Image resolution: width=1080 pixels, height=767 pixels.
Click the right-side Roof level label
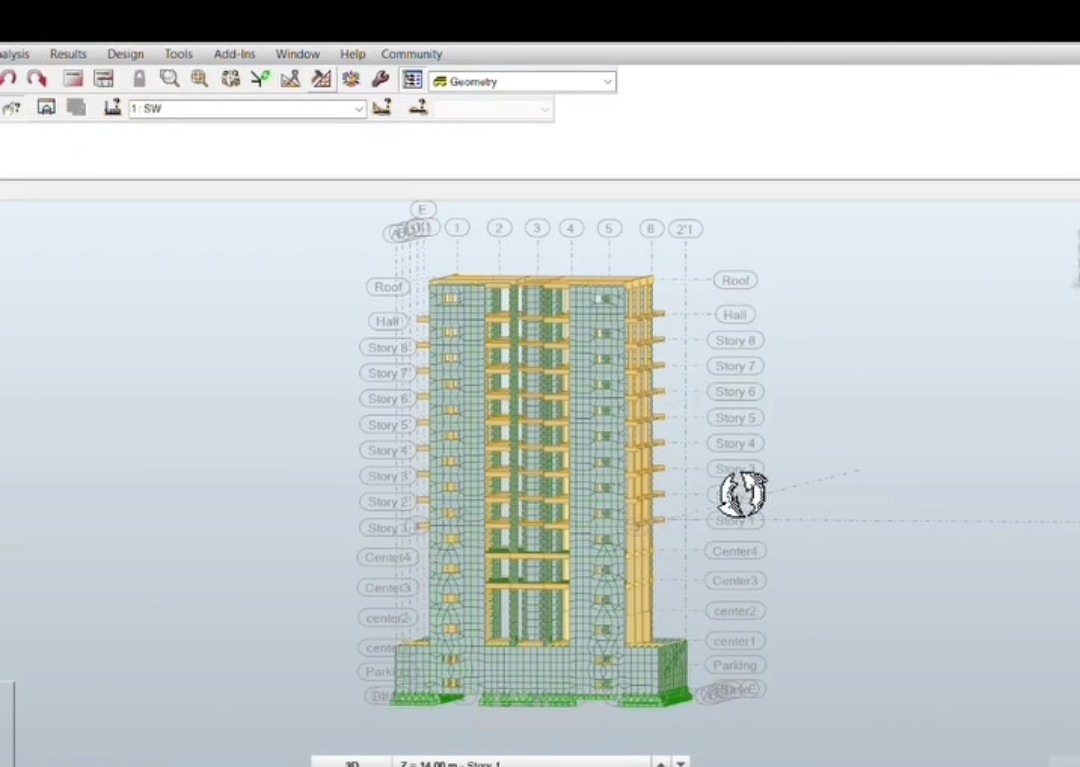click(x=736, y=280)
